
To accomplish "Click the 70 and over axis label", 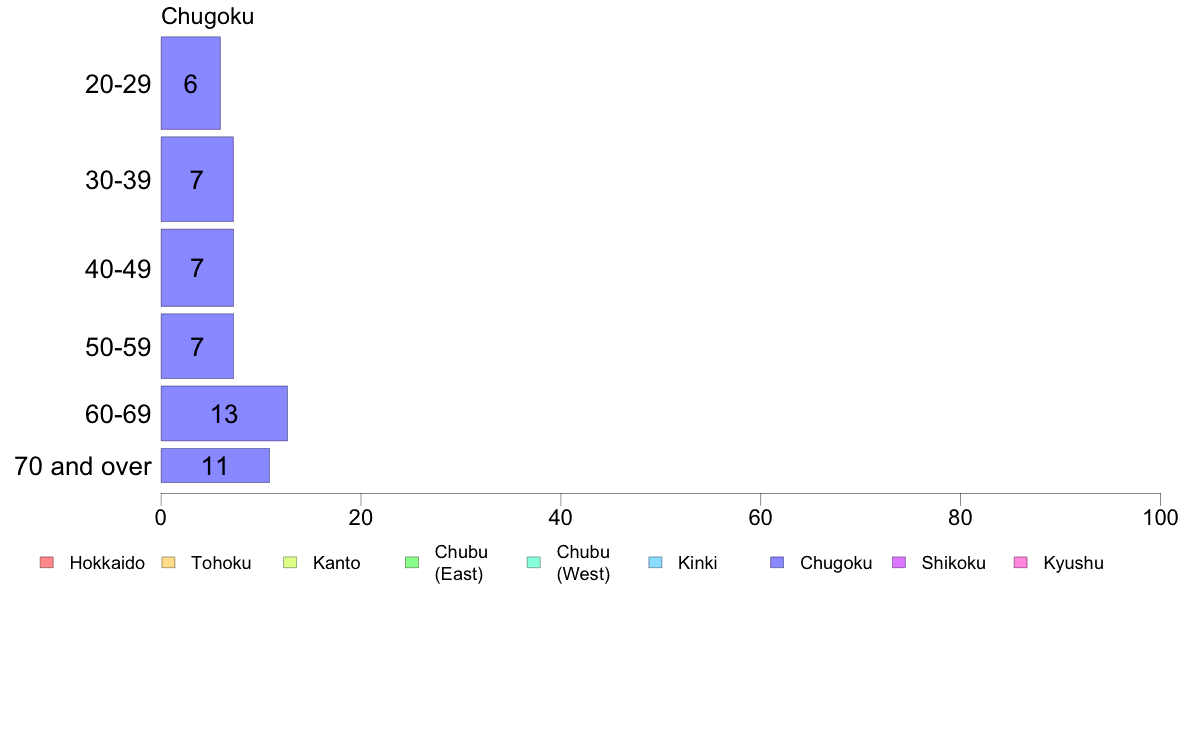I will coord(83,466).
